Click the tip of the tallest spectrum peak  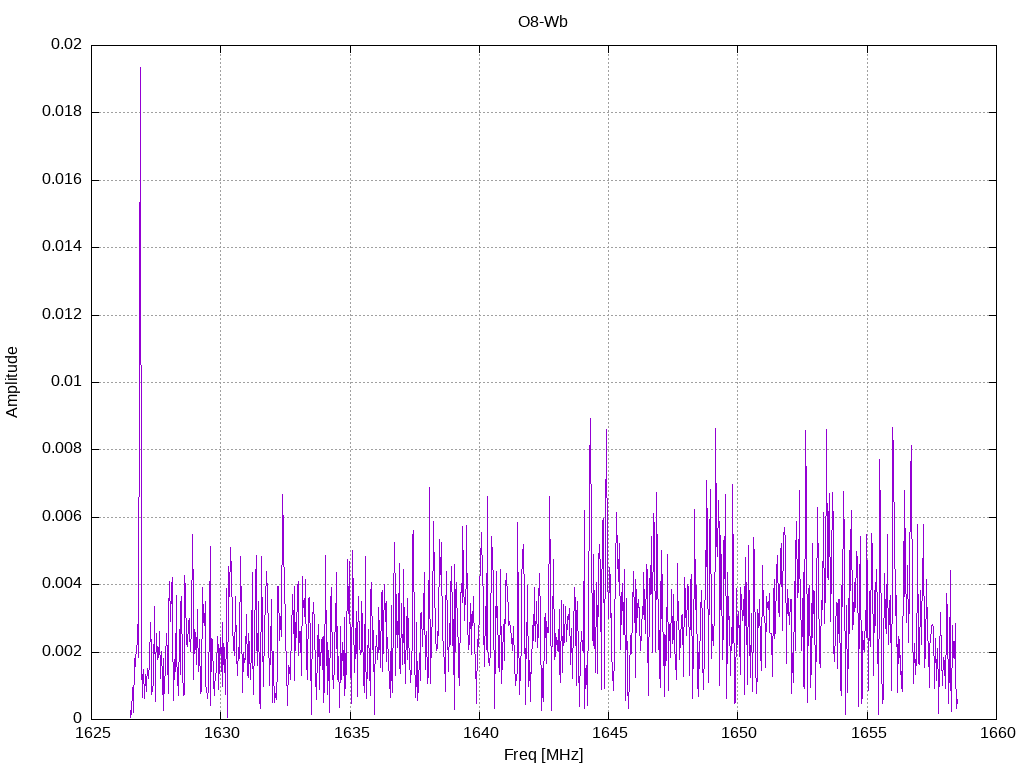point(140,68)
